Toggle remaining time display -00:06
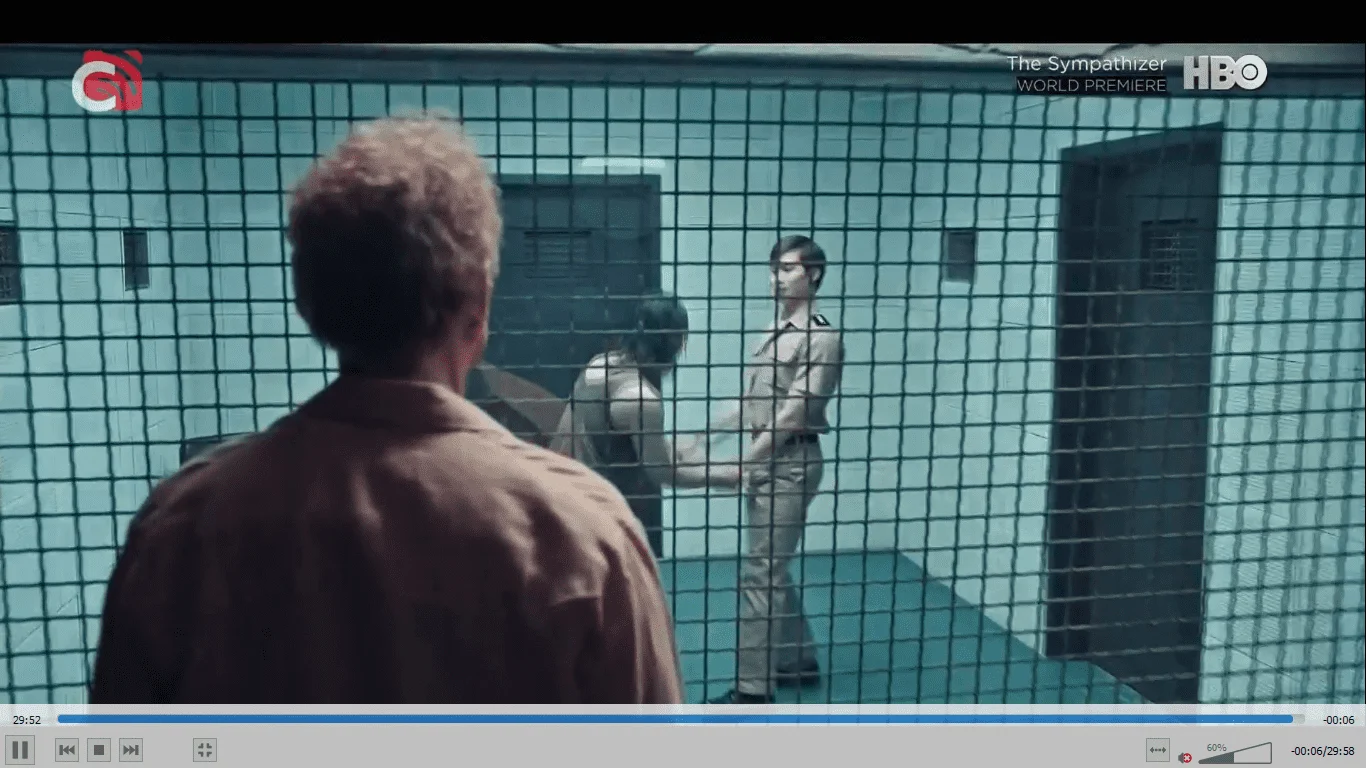 point(1338,720)
